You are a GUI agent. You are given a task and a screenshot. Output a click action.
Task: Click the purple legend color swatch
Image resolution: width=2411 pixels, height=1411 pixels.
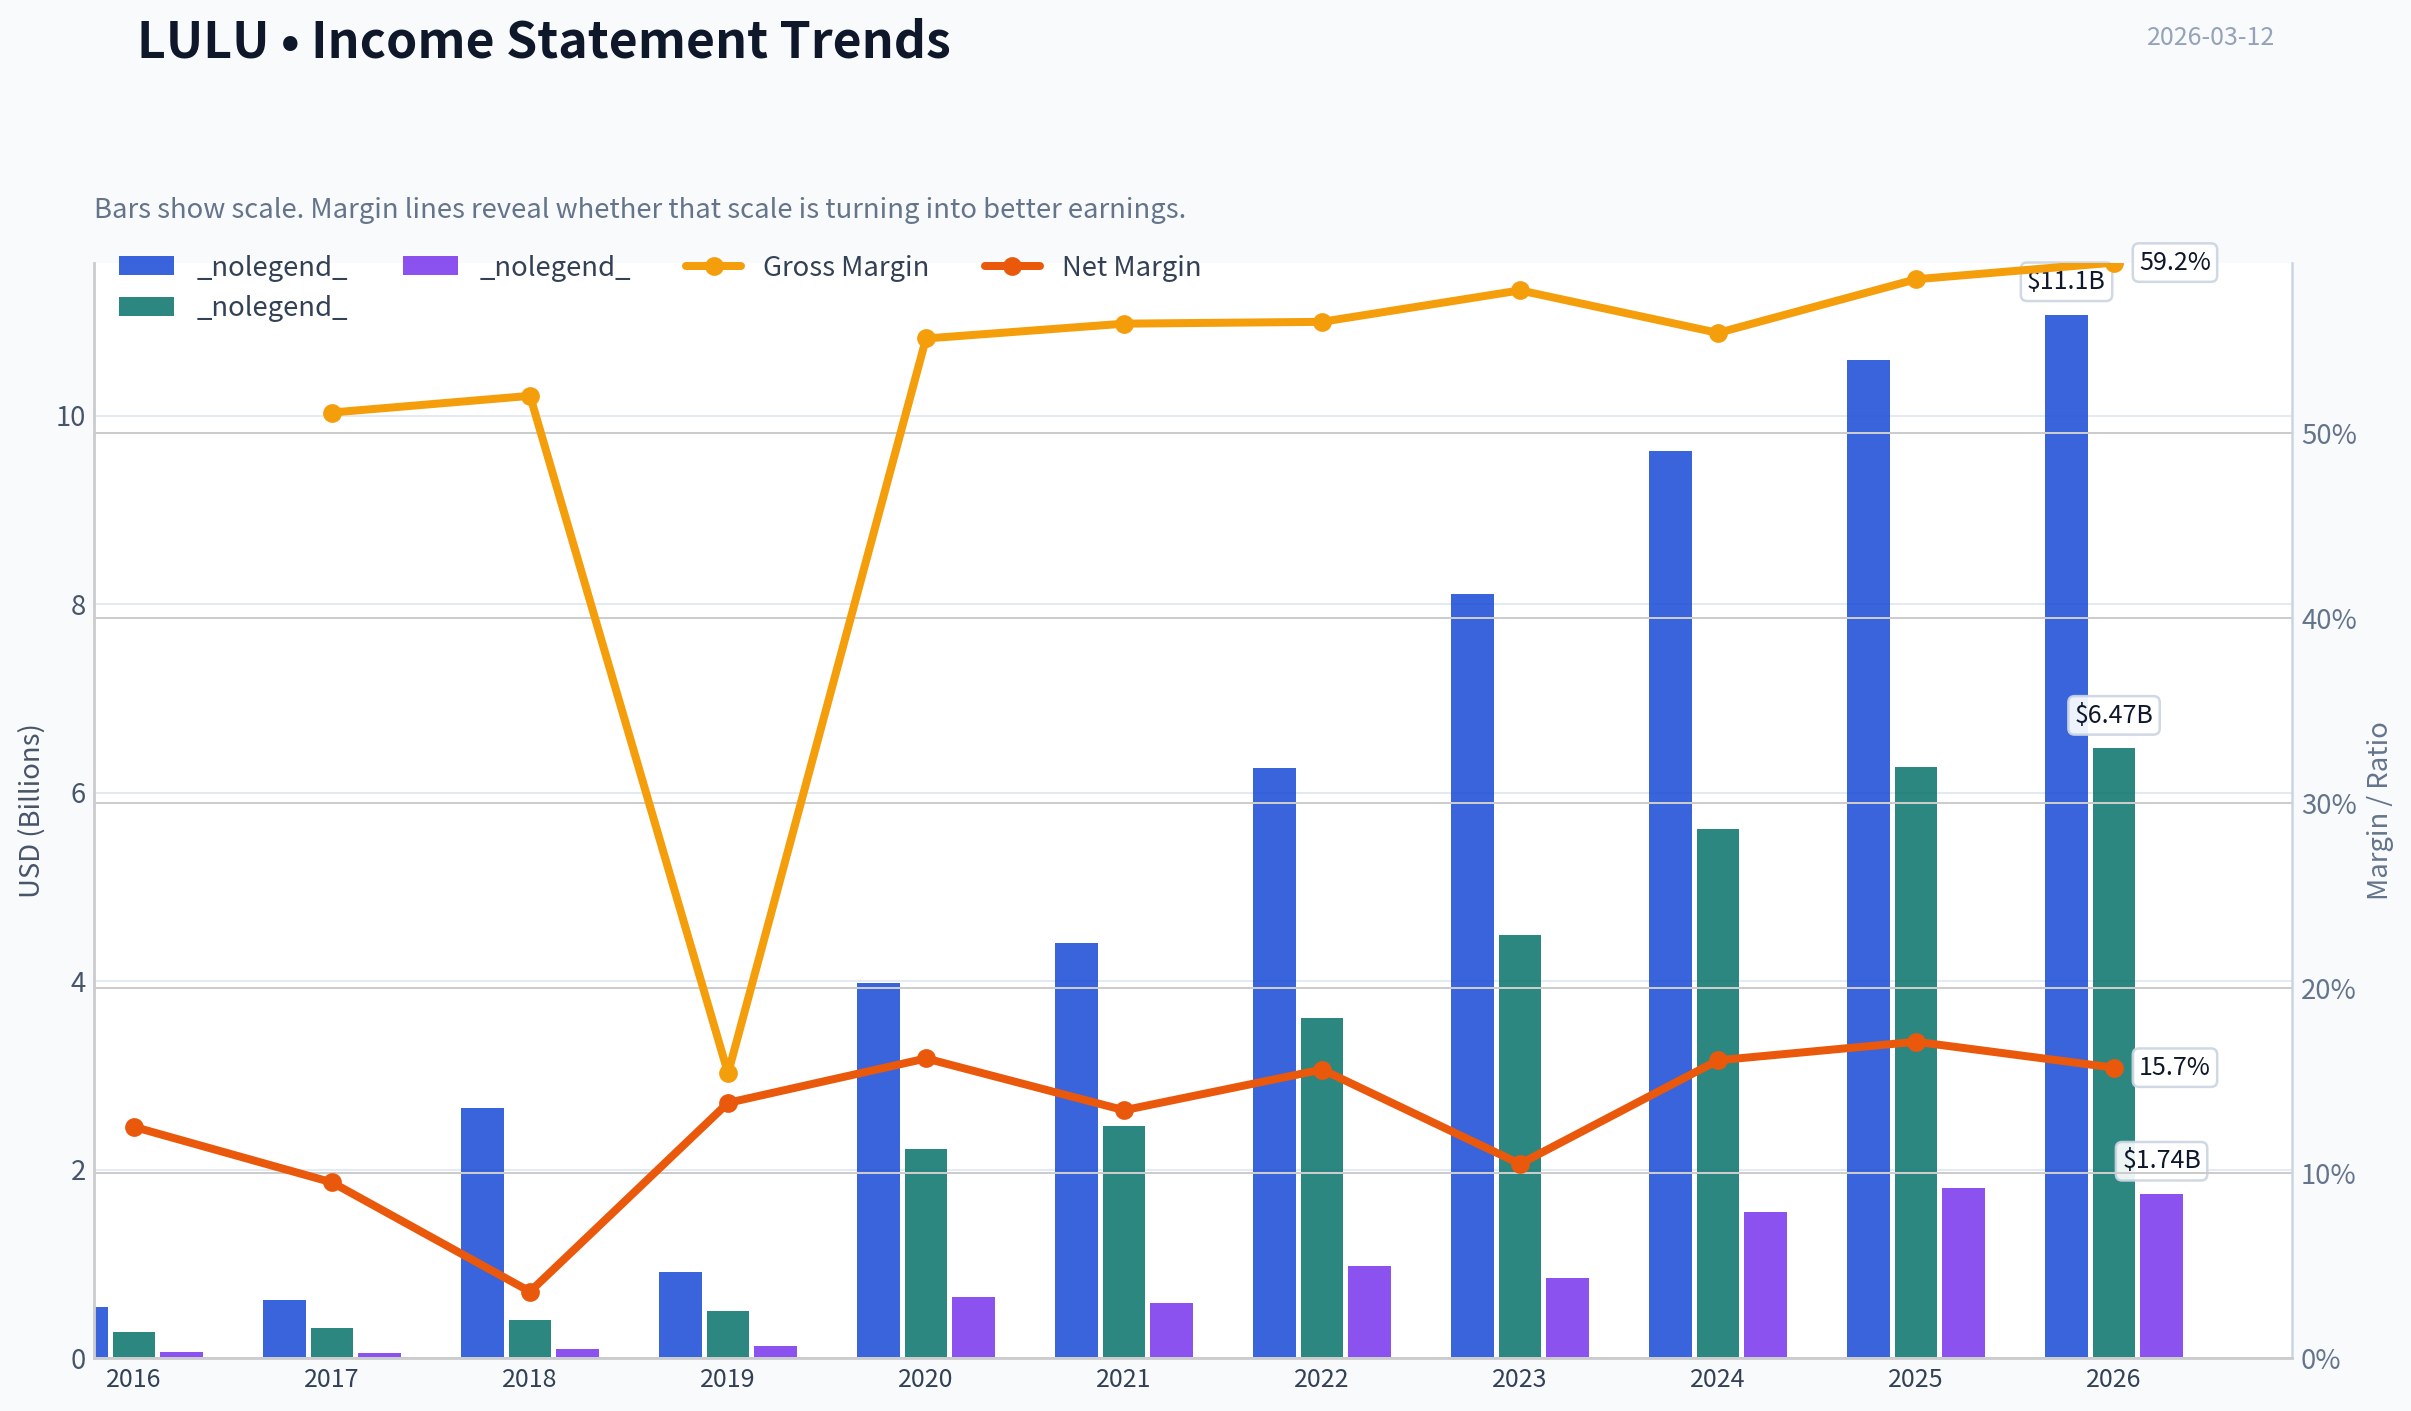pyautogui.click(x=430, y=266)
